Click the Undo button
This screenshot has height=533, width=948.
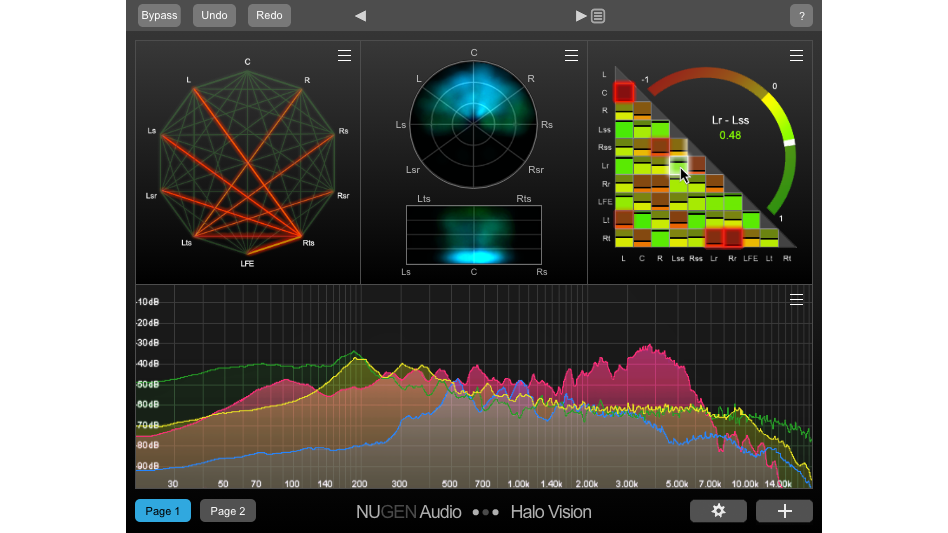(x=214, y=16)
